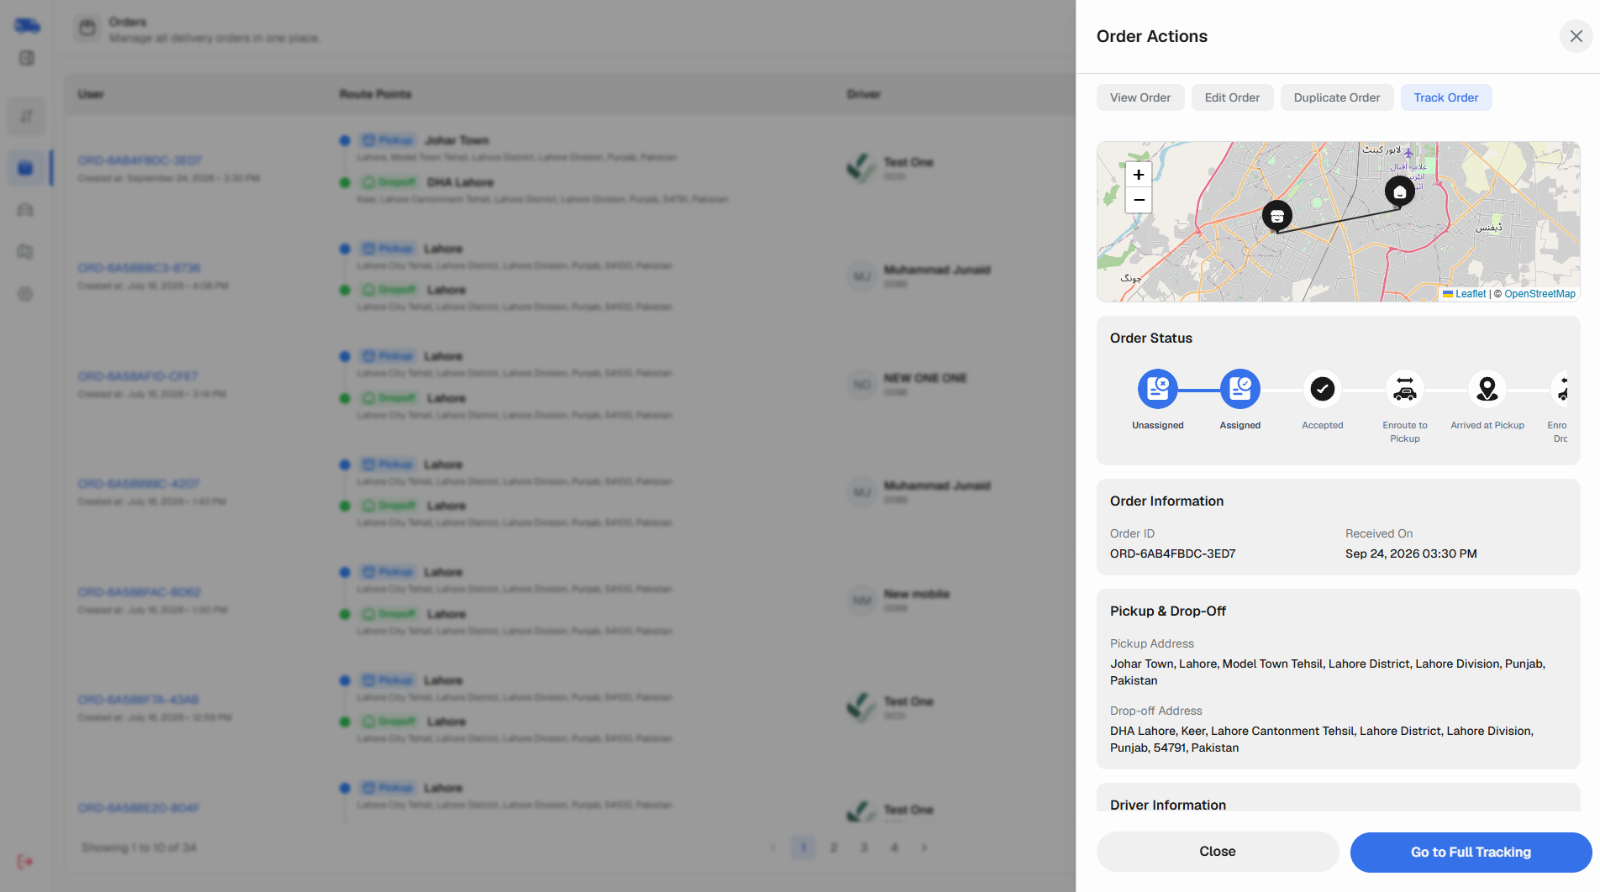This screenshot has height=892, width=1600.
Task: Open the View Order tab
Action: [x=1140, y=97]
